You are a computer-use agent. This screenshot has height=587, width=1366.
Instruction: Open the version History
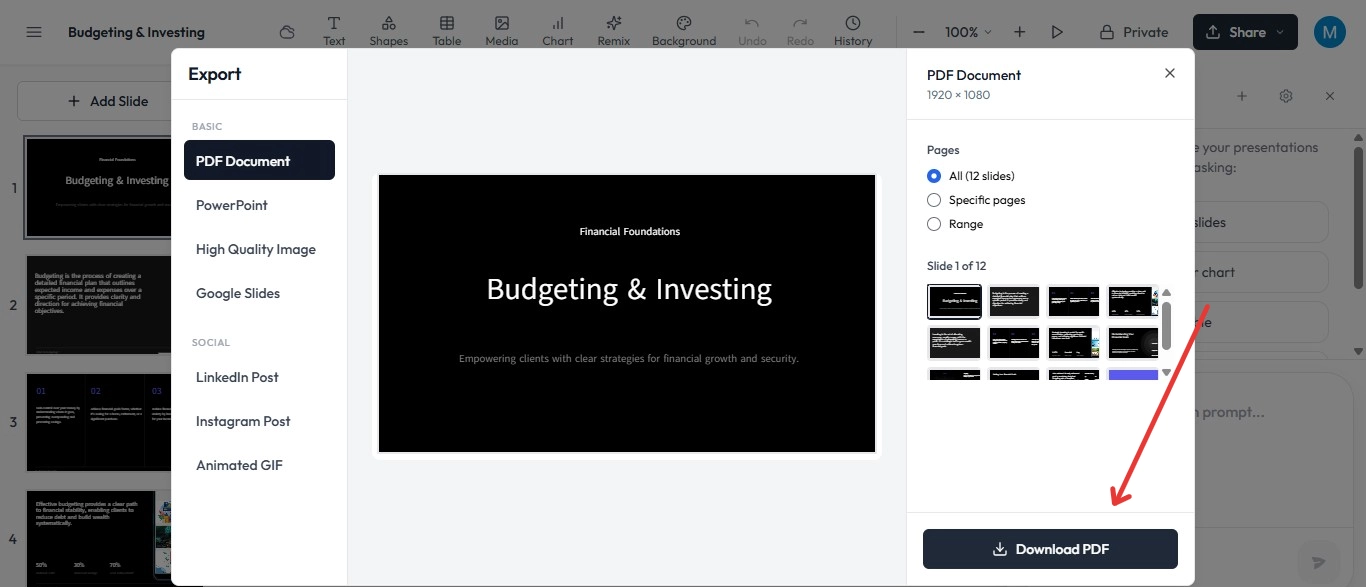pyautogui.click(x=853, y=31)
